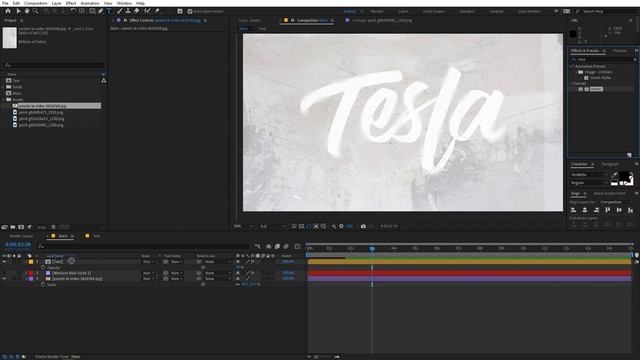Image resolution: width=640 pixels, height=360 pixels.
Task: Hide the jpg background layer eye icon
Action: pyautogui.click(x=4, y=279)
